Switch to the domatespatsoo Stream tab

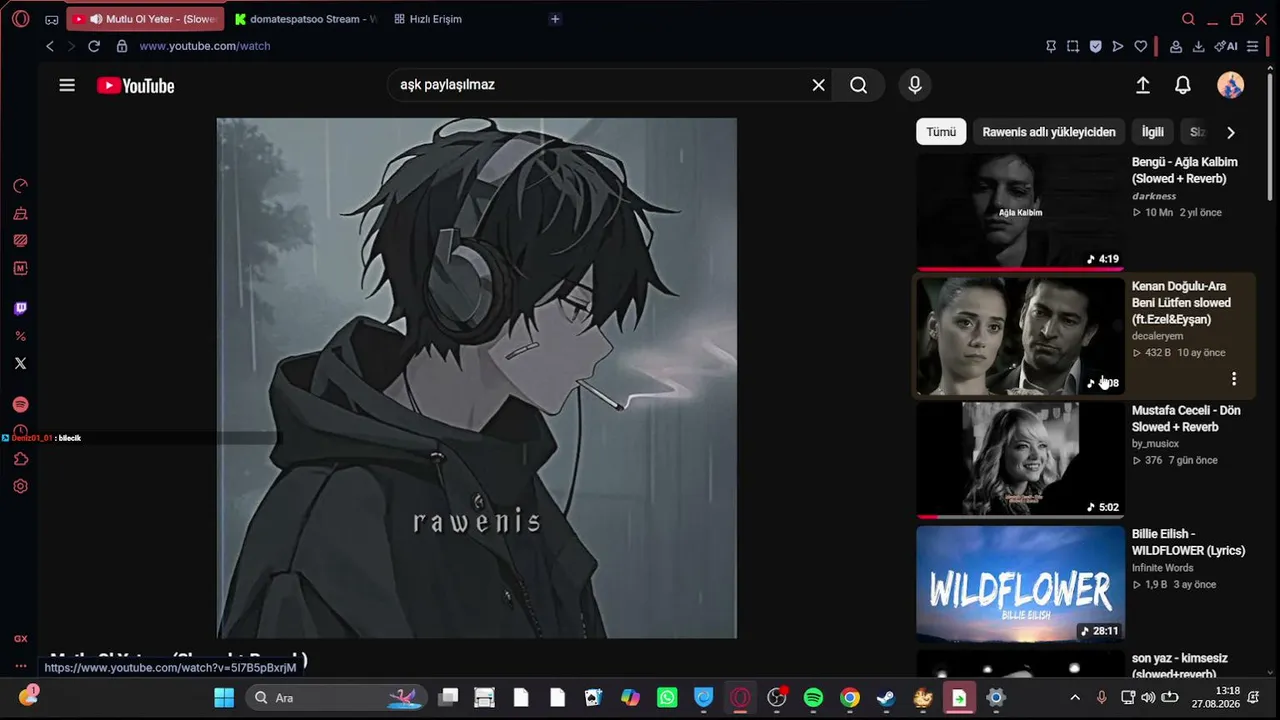pos(304,19)
